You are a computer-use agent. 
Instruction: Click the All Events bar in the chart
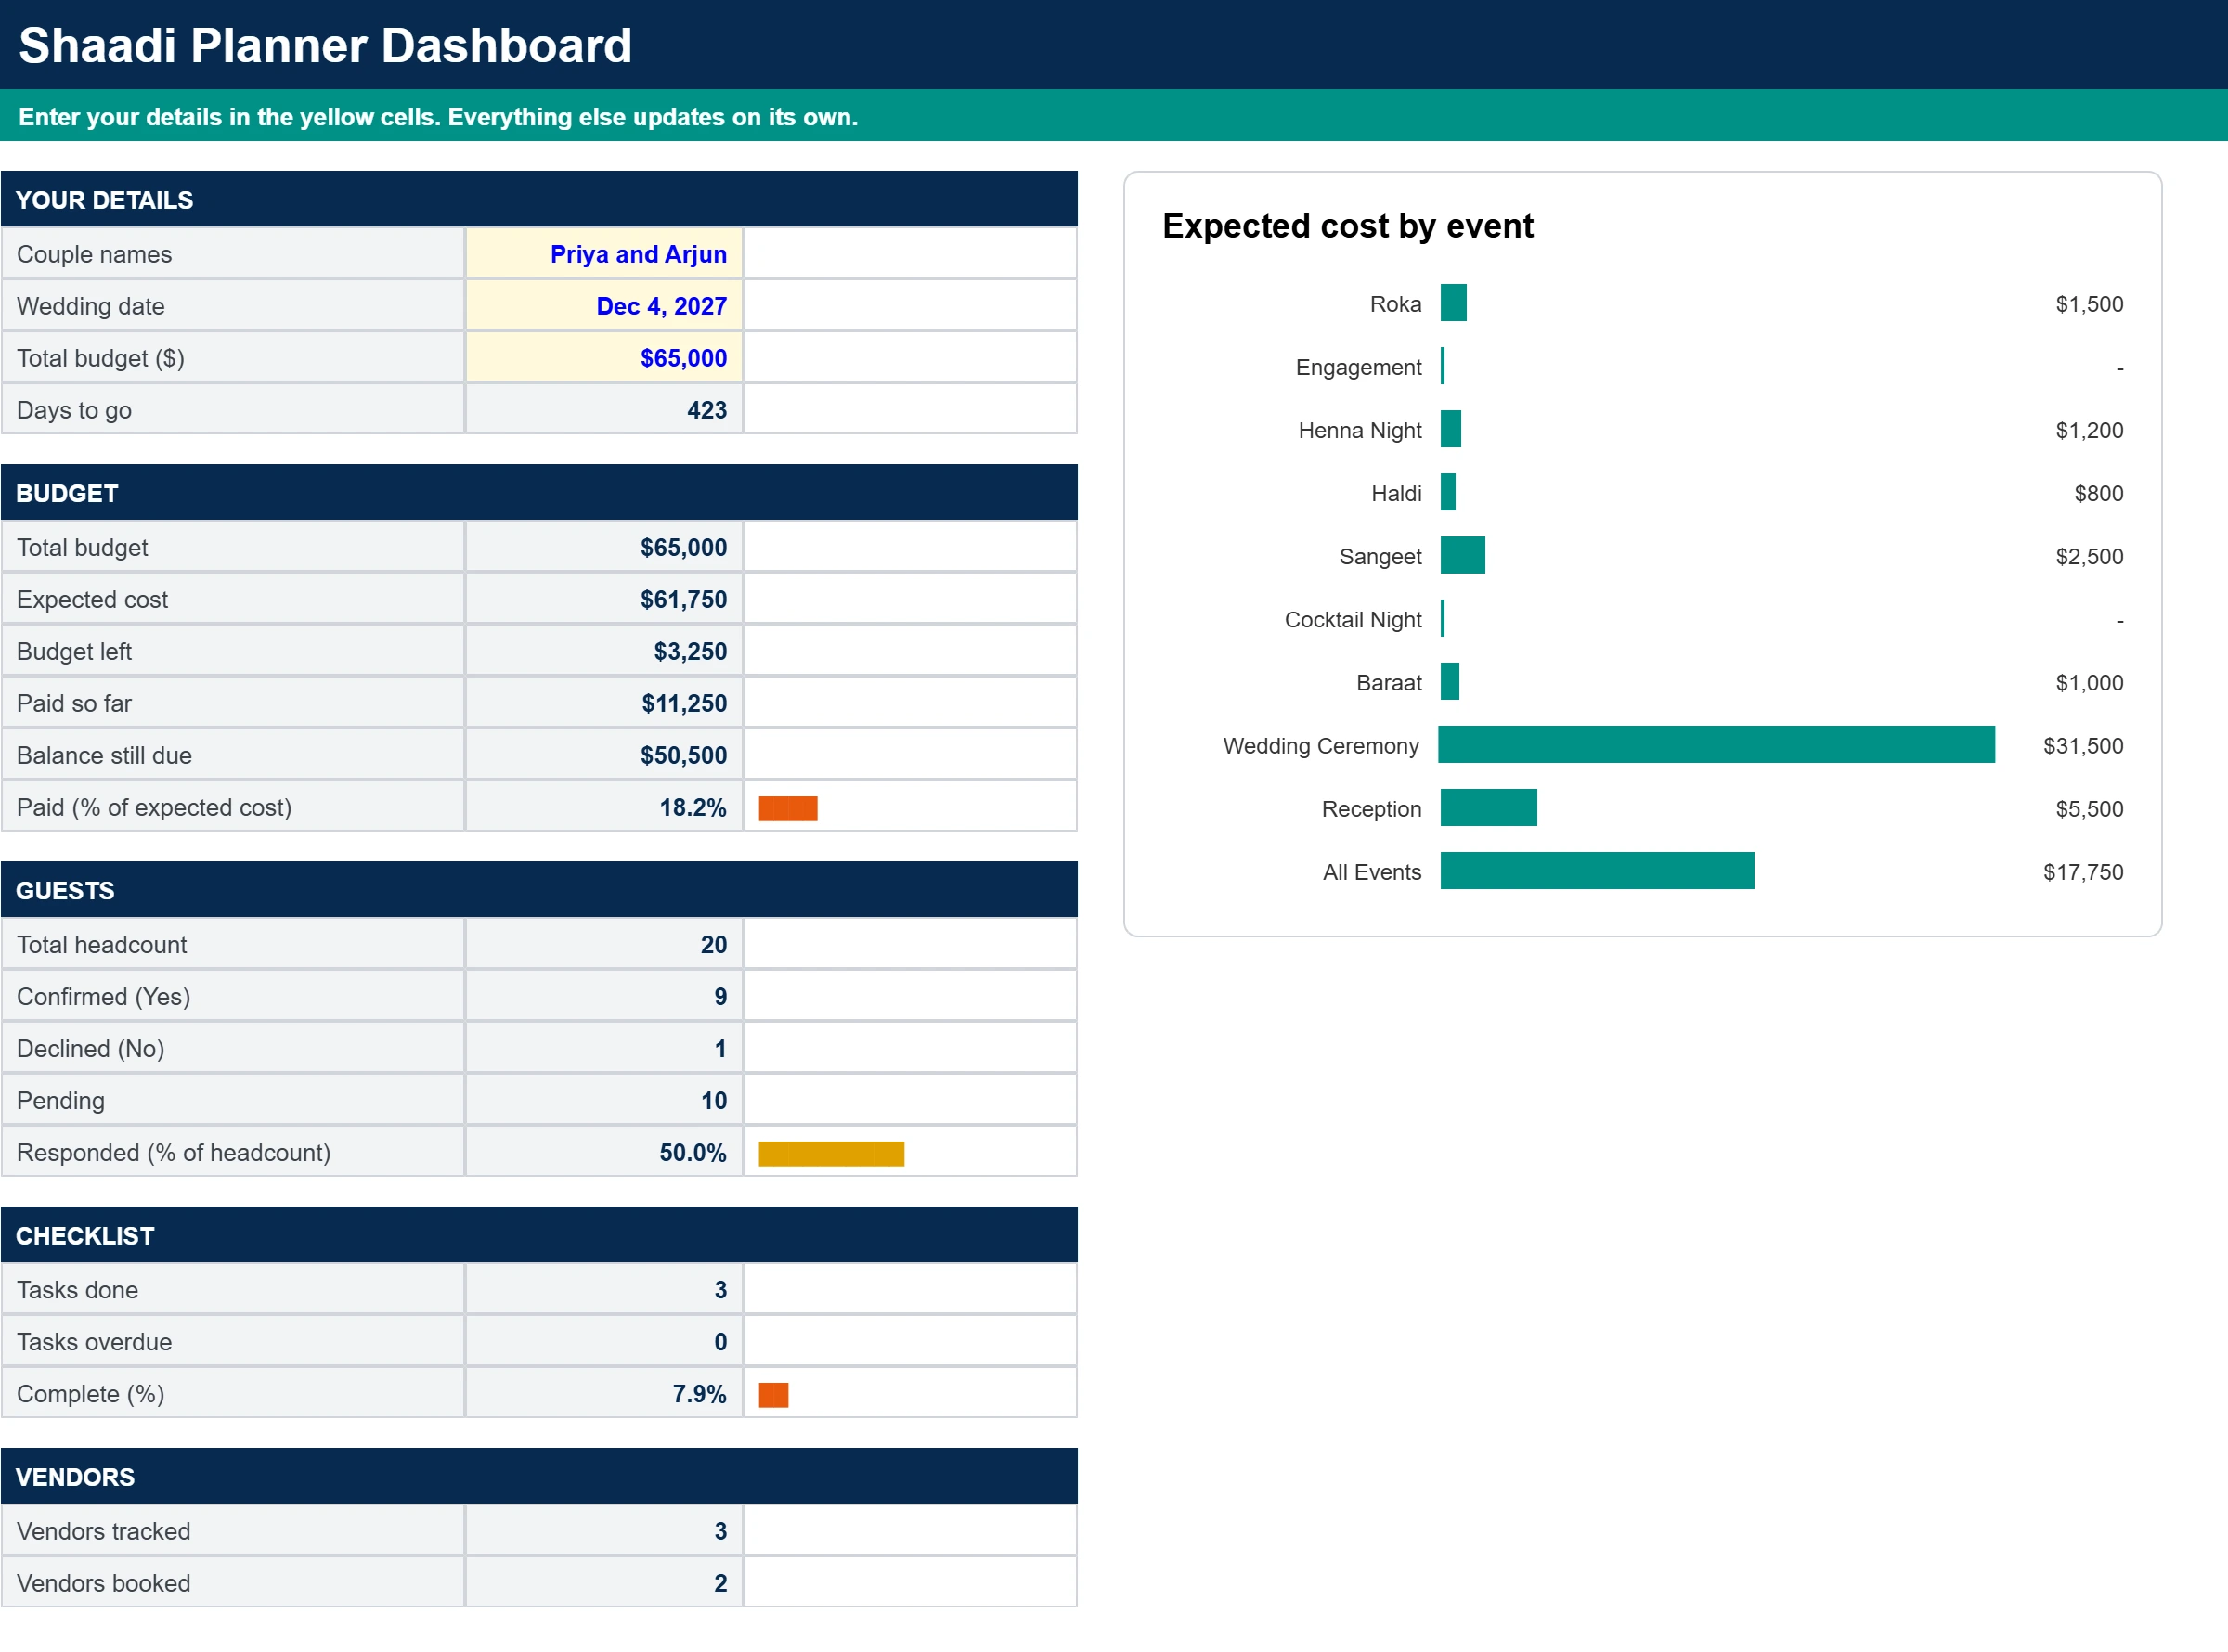1597,870
